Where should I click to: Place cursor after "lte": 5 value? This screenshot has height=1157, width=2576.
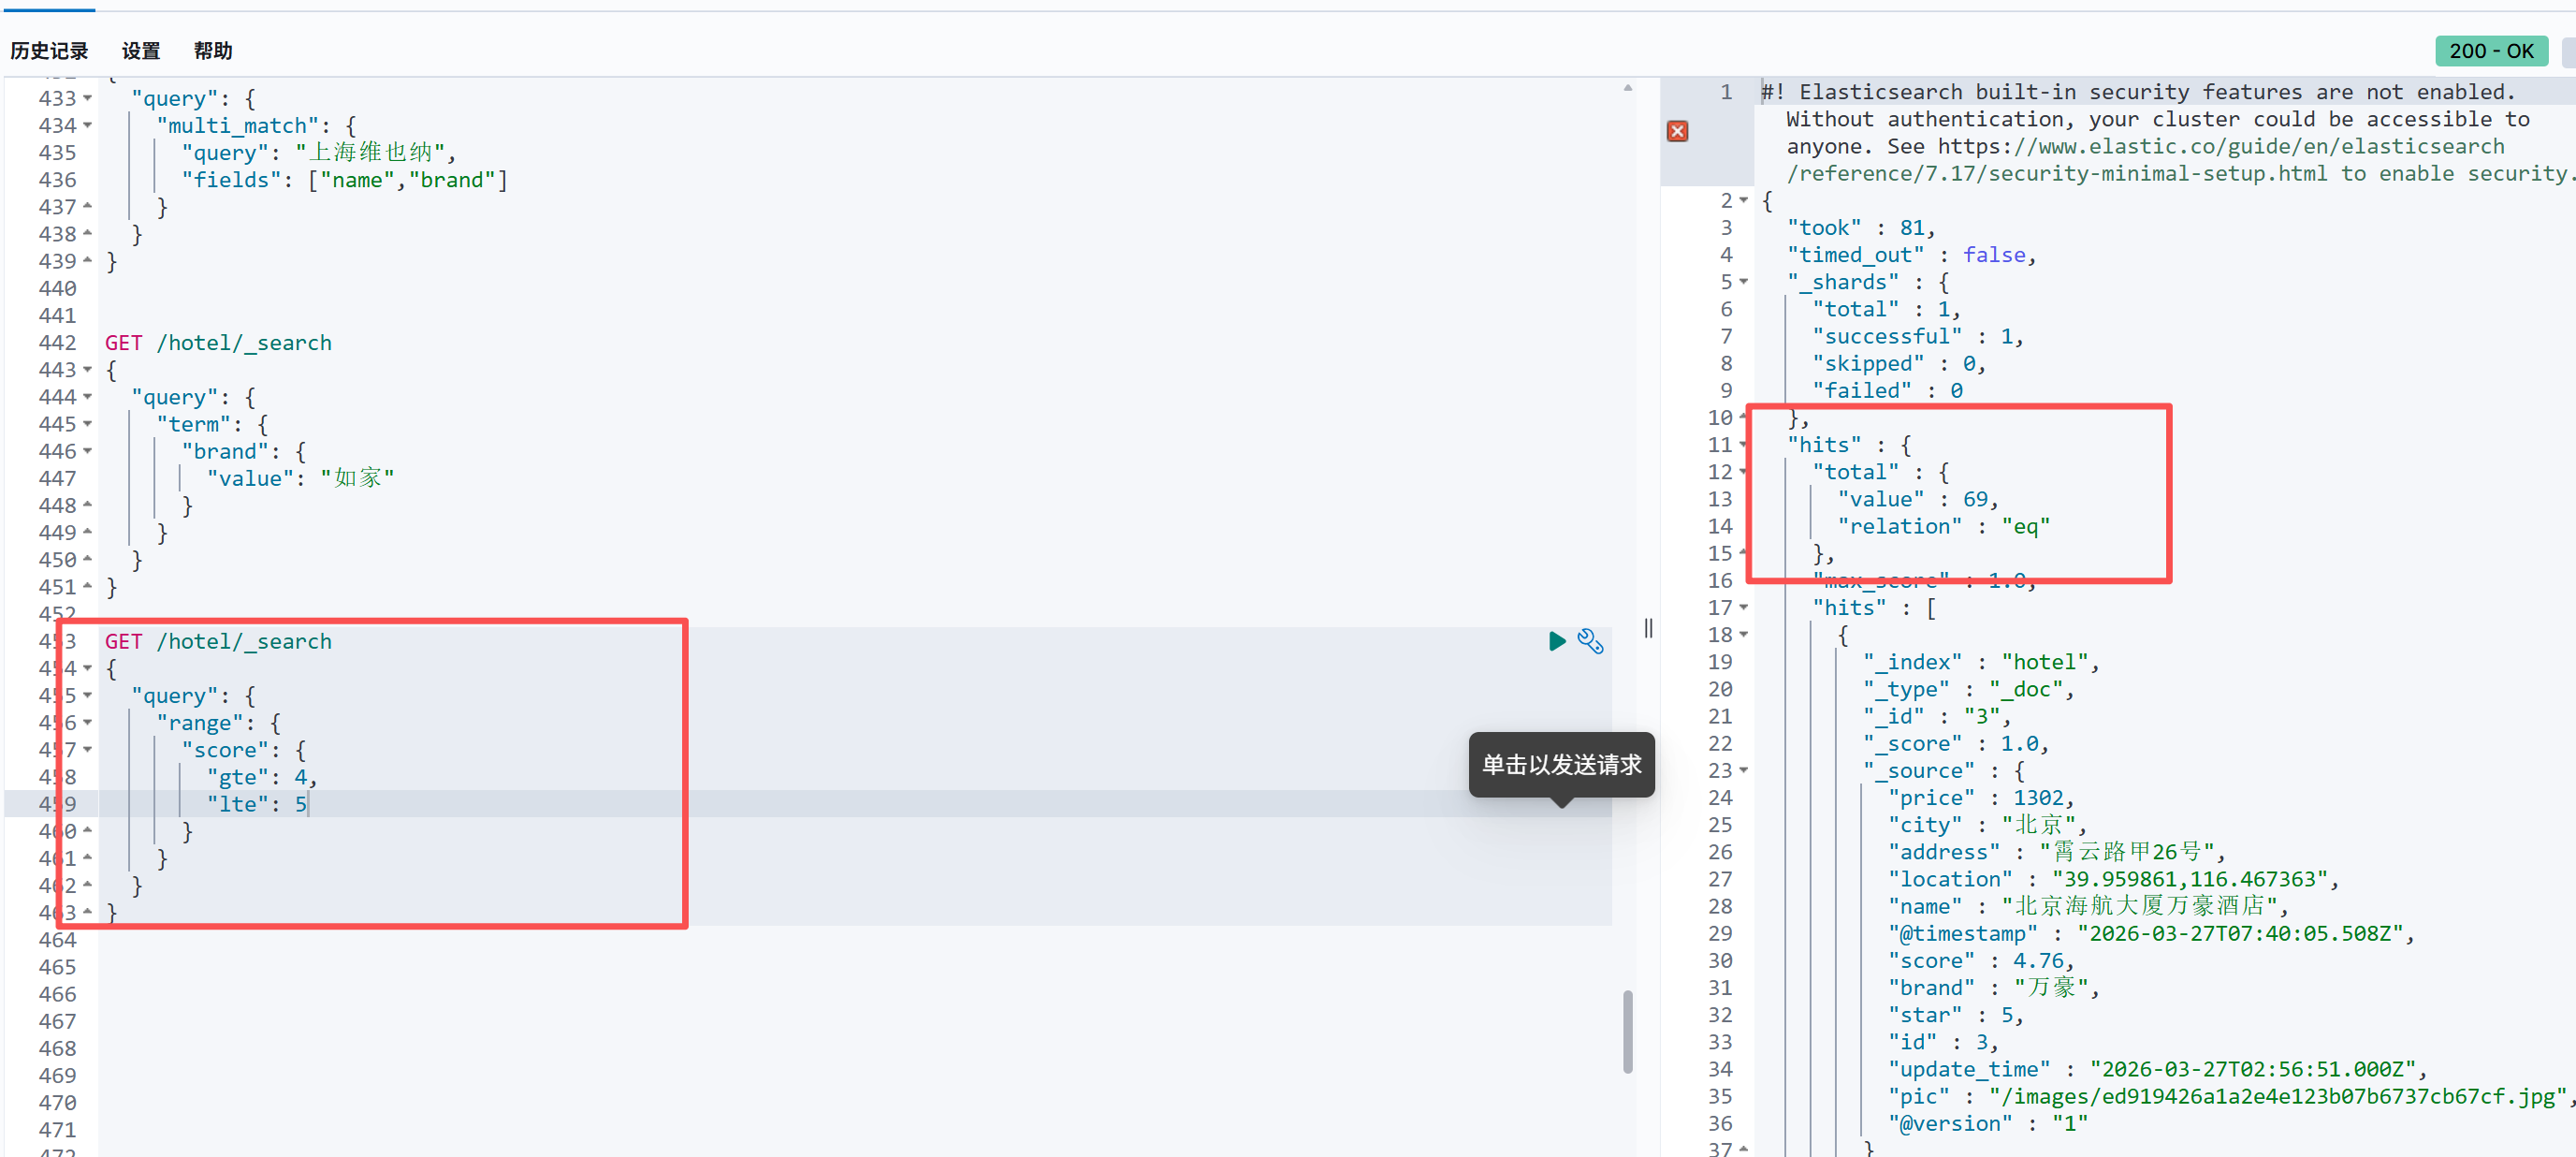click(x=309, y=804)
